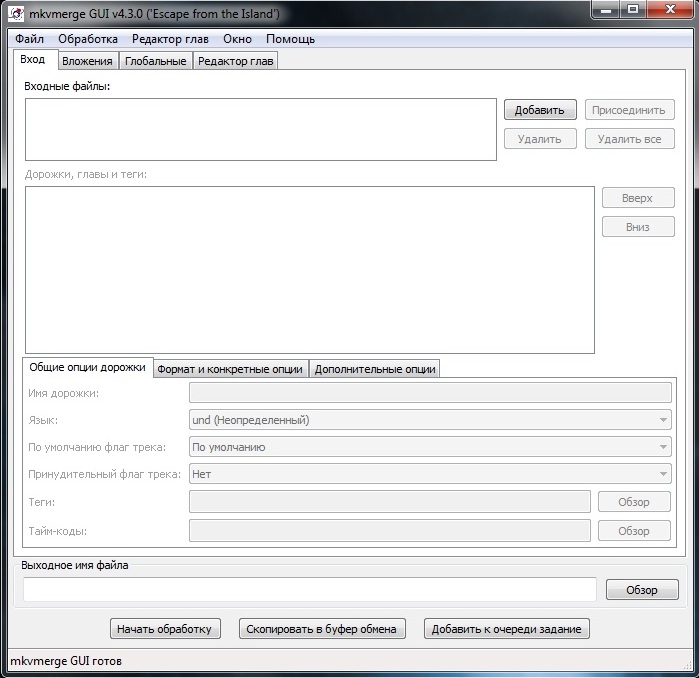
Task: Select the Формат и конкретные опции tab
Action: (230, 368)
